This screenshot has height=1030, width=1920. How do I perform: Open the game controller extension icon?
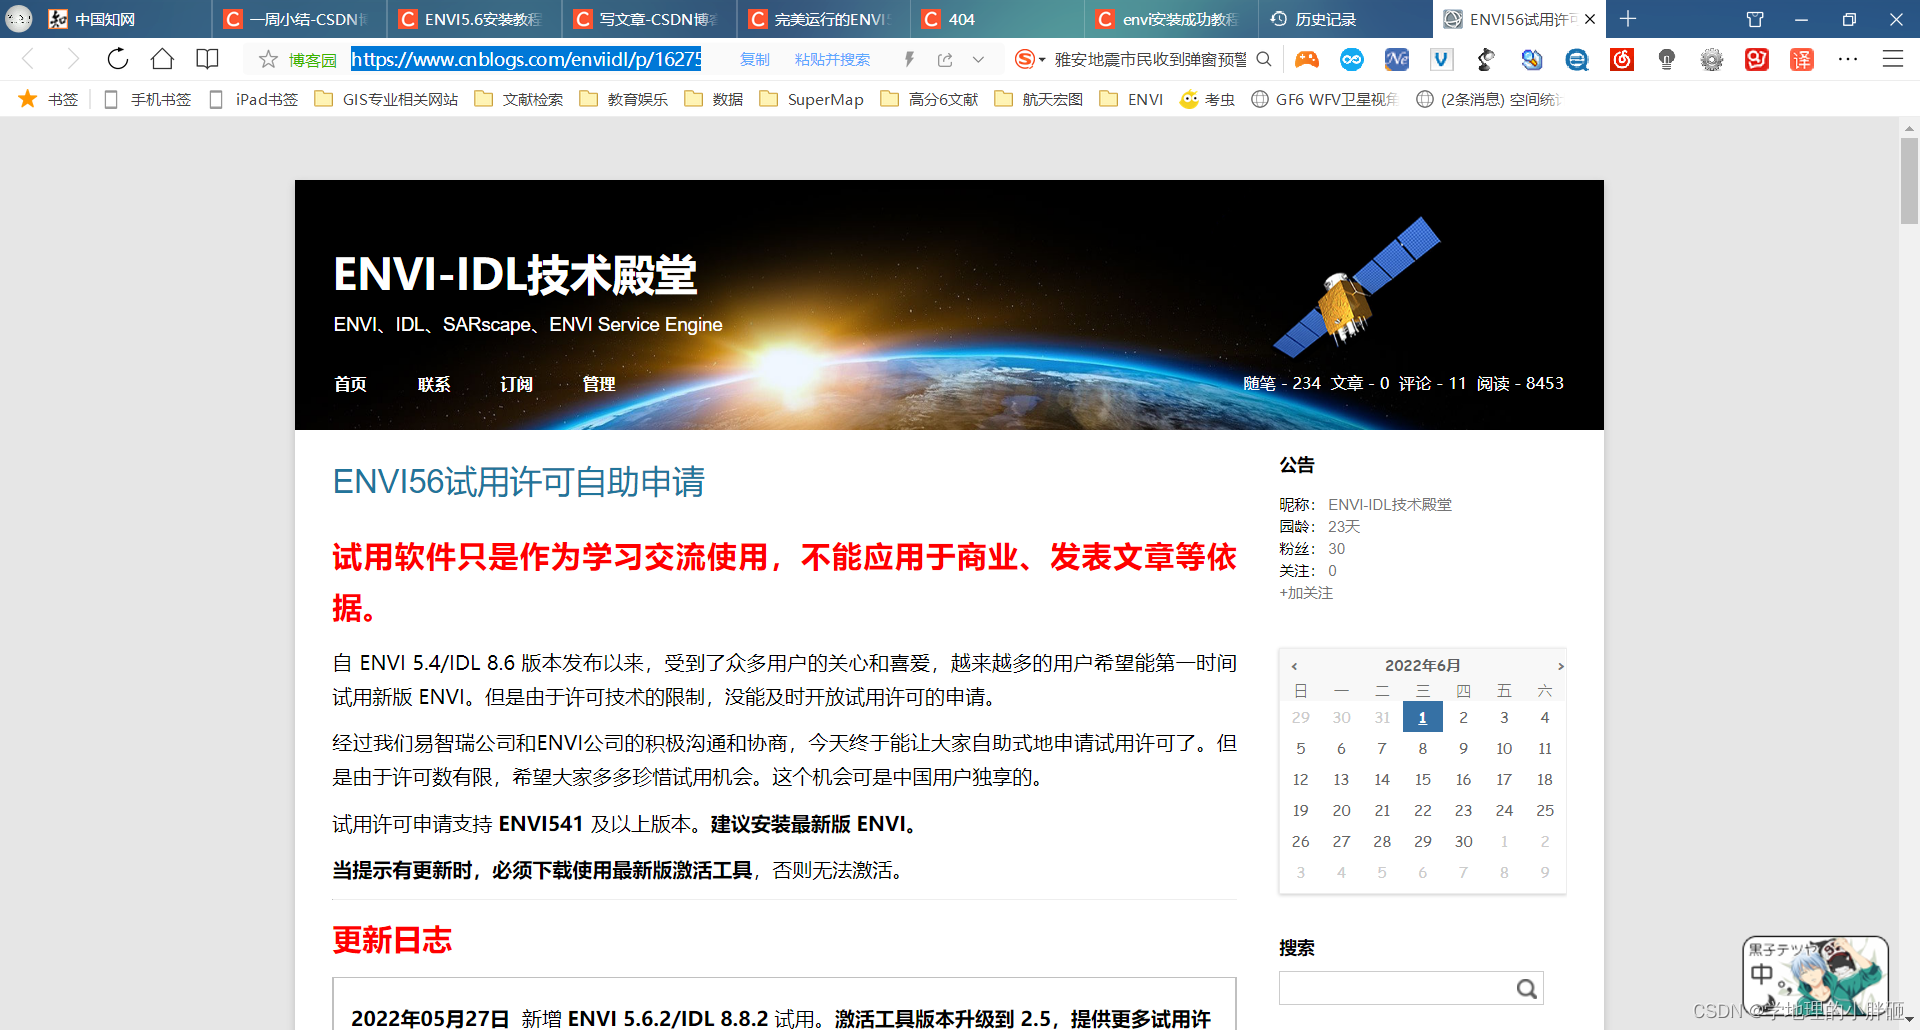pyautogui.click(x=1306, y=59)
